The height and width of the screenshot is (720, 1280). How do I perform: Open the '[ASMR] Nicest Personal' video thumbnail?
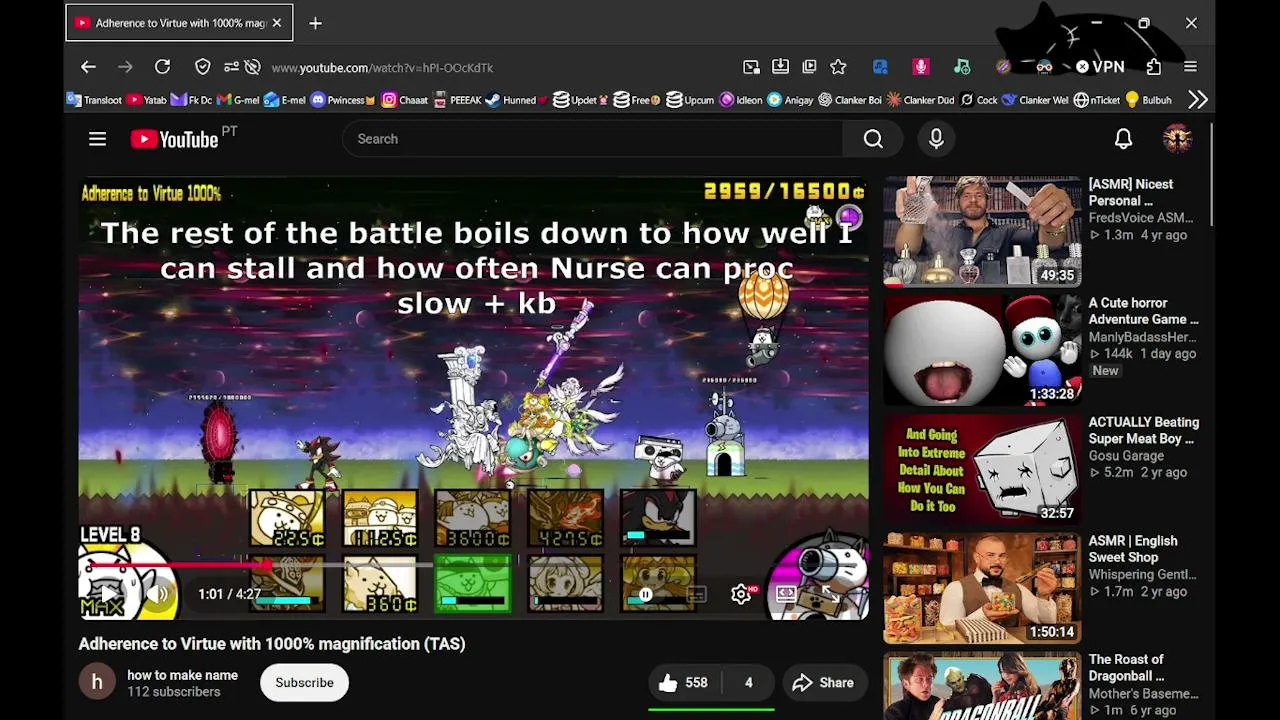pos(982,232)
